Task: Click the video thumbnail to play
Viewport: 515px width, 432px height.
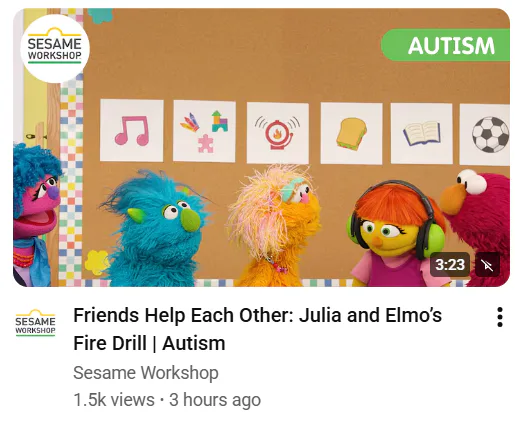Action: coord(261,147)
